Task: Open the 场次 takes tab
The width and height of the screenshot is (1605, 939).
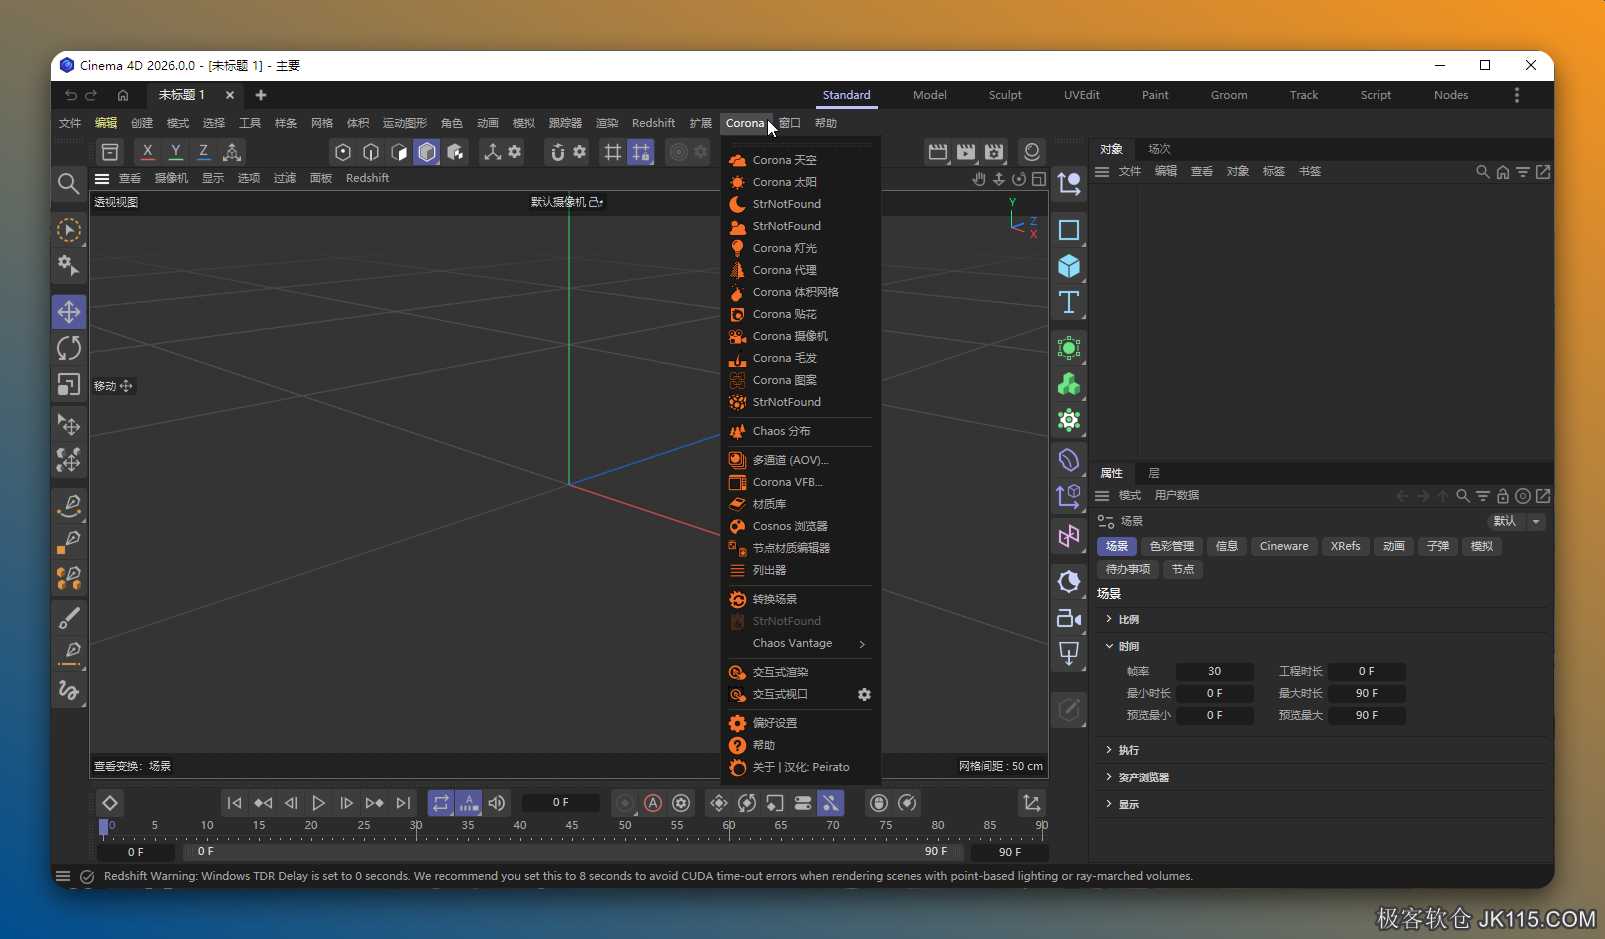Action: [1159, 149]
